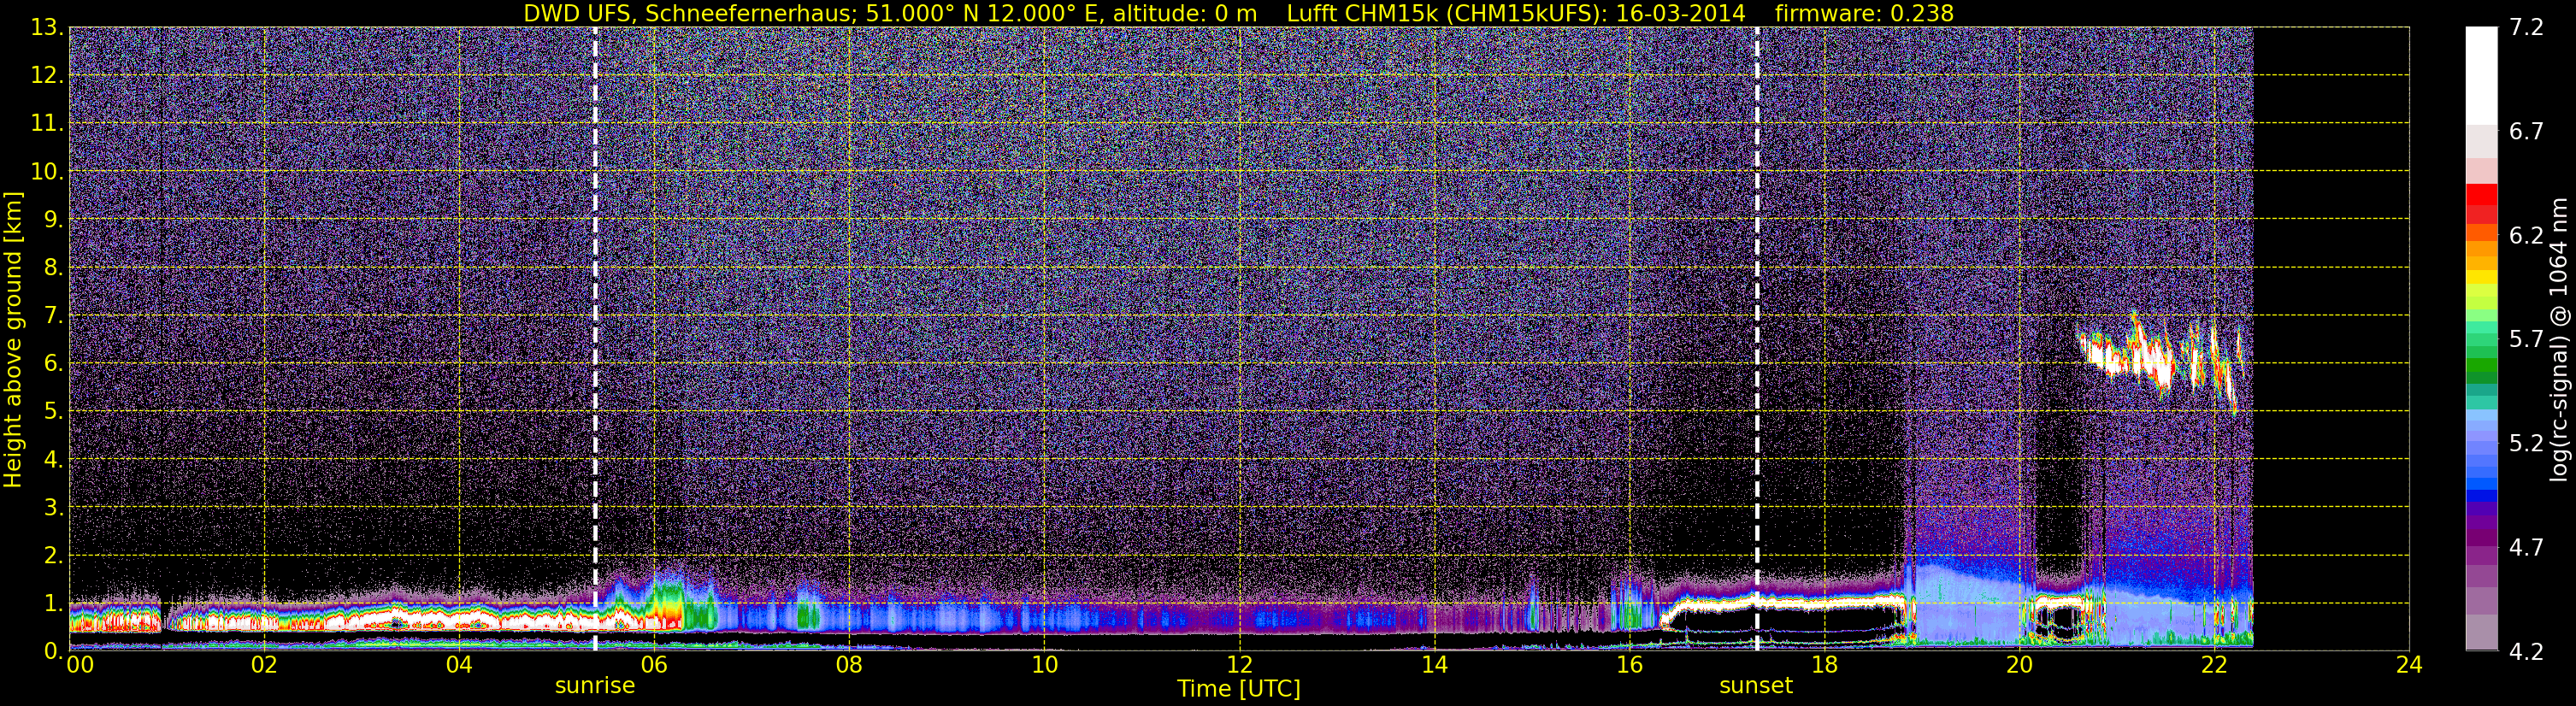Click the time axis tick '12'
2576x706 pixels.
pyautogui.click(x=1239, y=665)
